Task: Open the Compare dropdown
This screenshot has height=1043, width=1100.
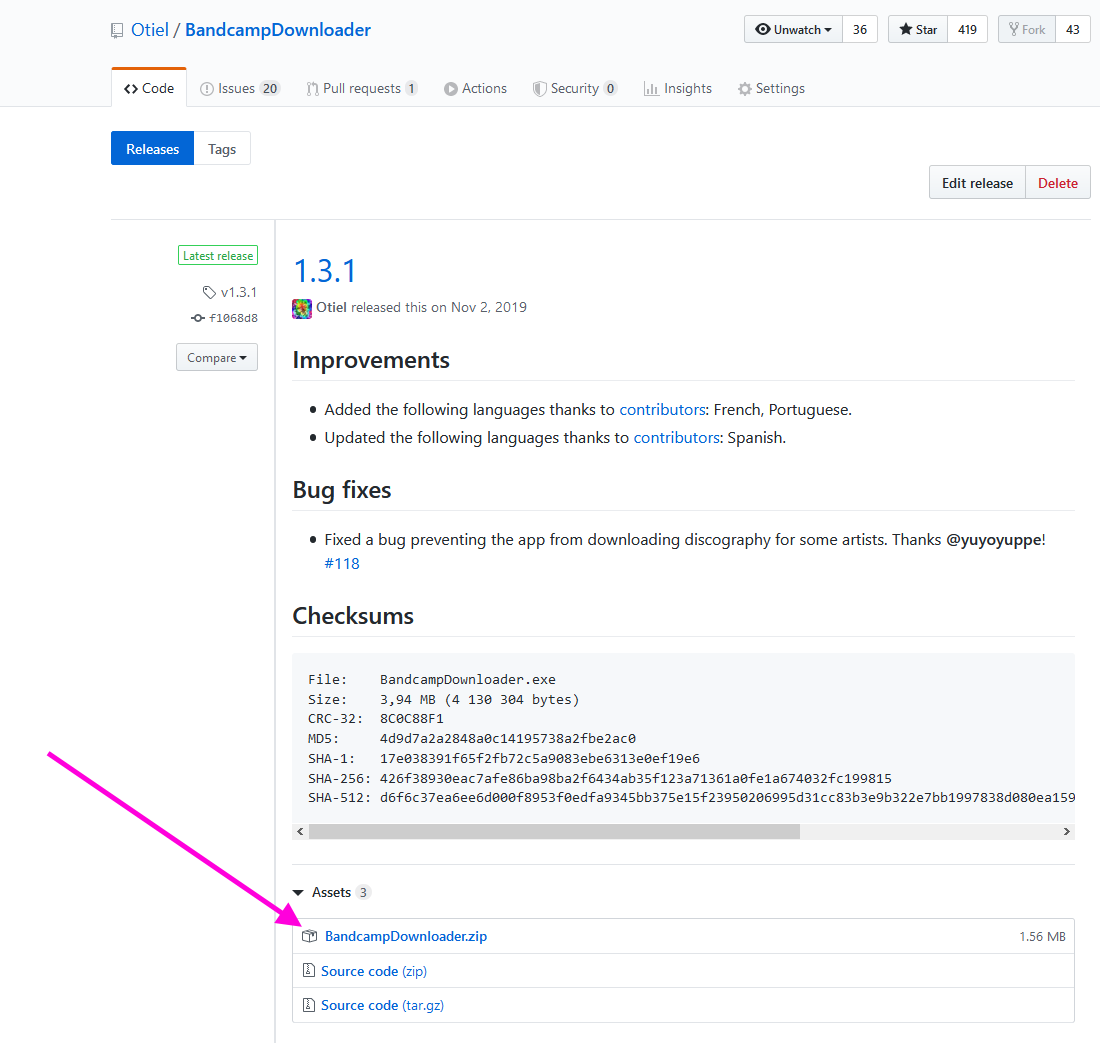Action: (216, 357)
